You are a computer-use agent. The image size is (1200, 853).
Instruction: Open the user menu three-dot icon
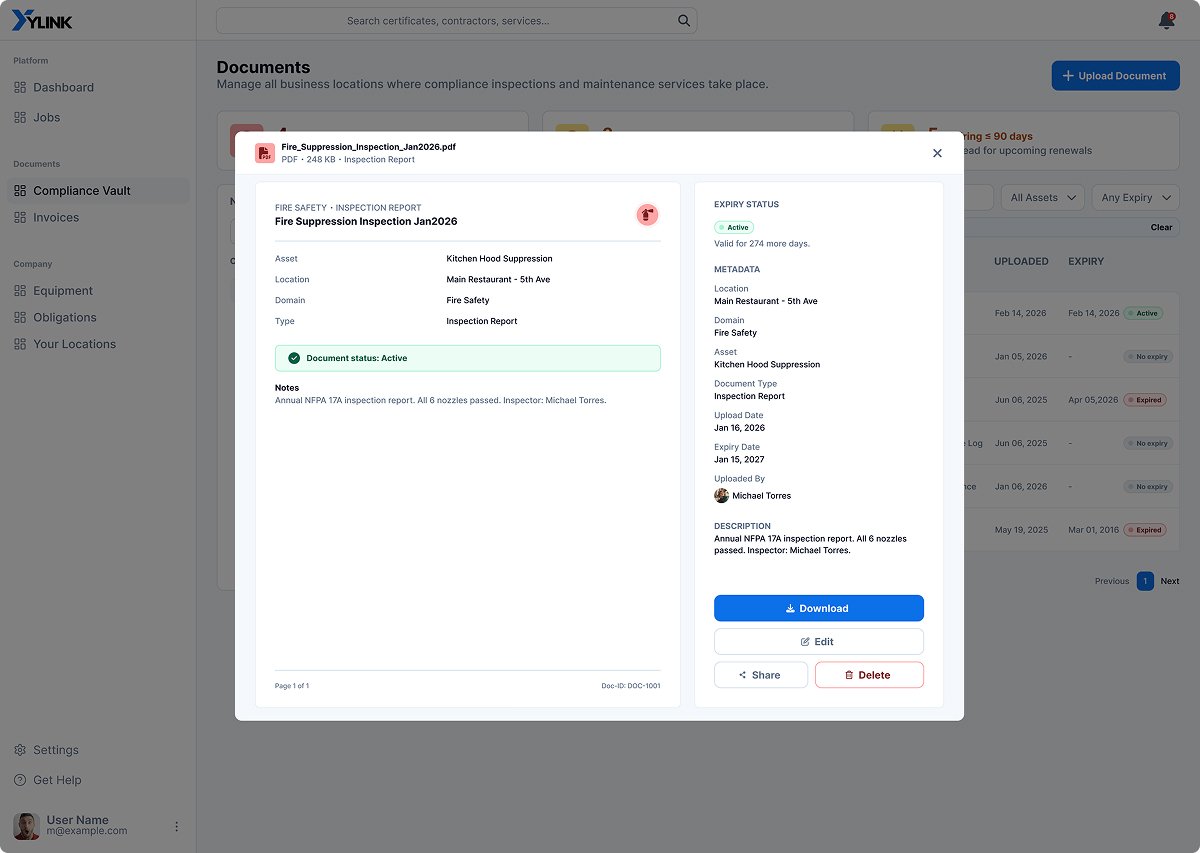[177, 826]
